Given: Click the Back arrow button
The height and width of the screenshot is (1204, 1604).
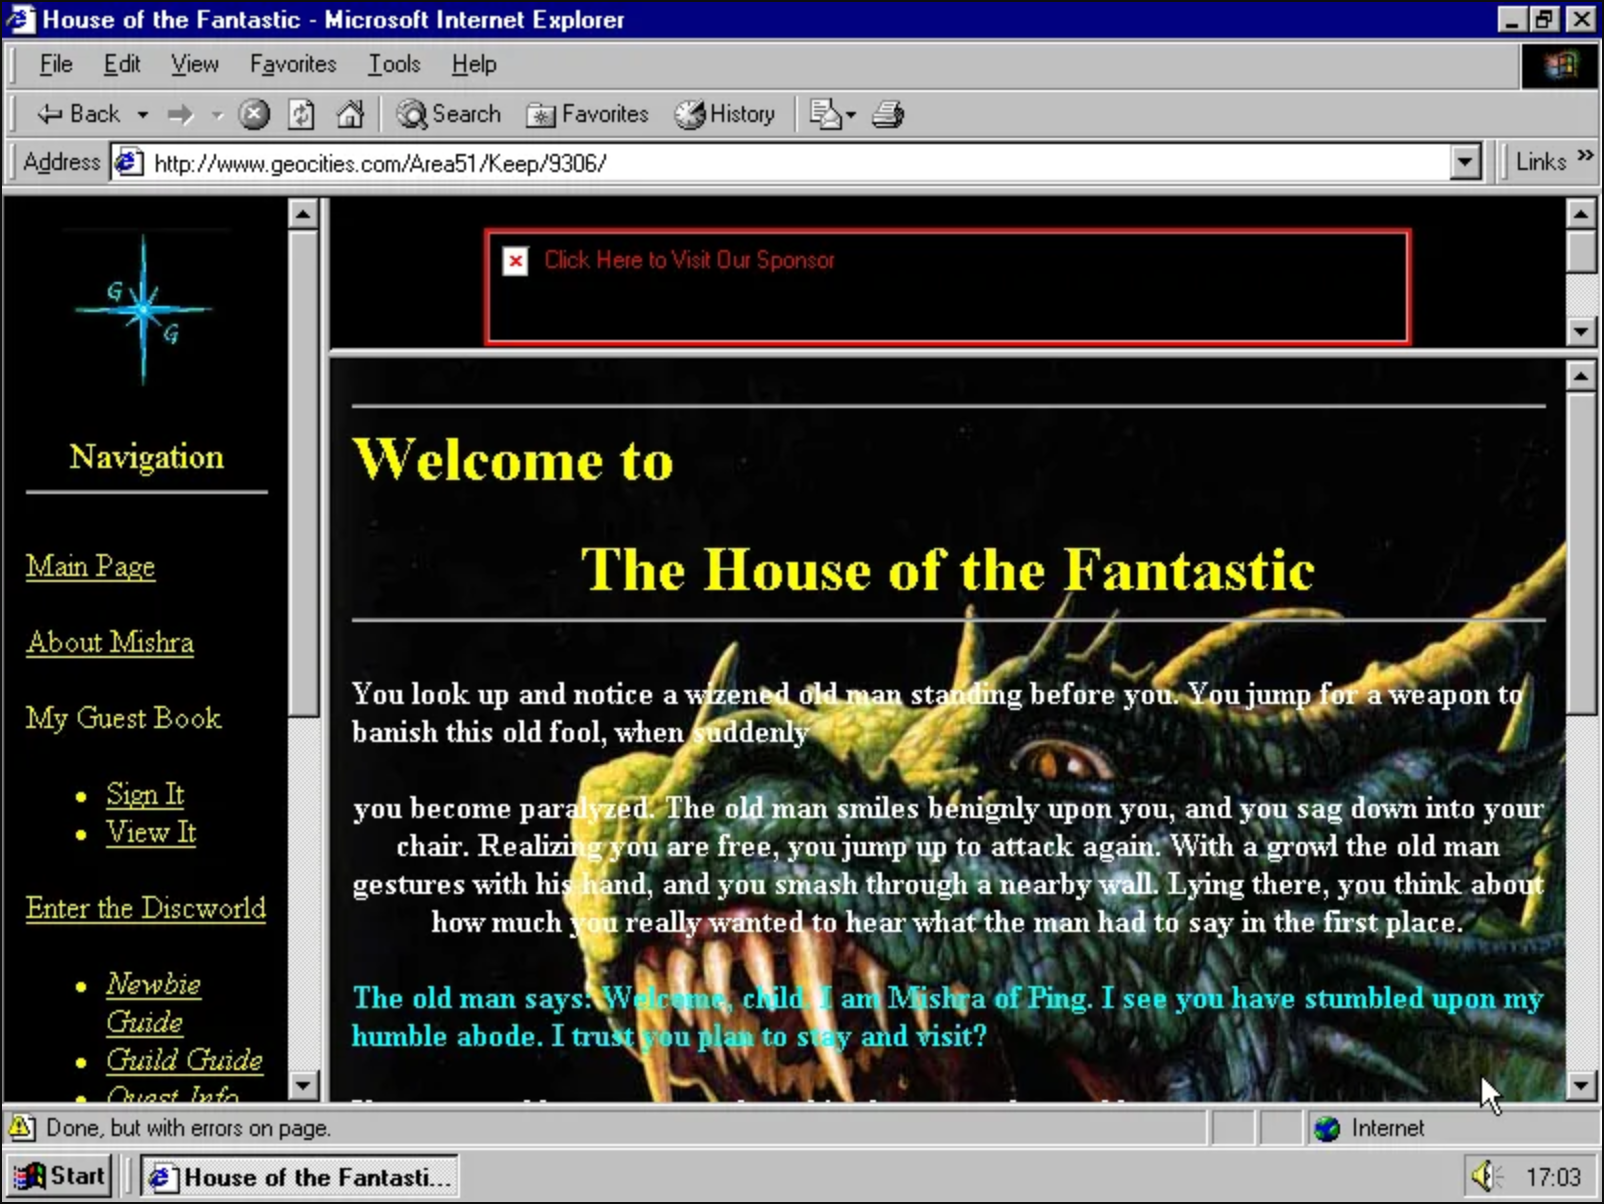Looking at the screenshot, I should [x=77, y=114].
